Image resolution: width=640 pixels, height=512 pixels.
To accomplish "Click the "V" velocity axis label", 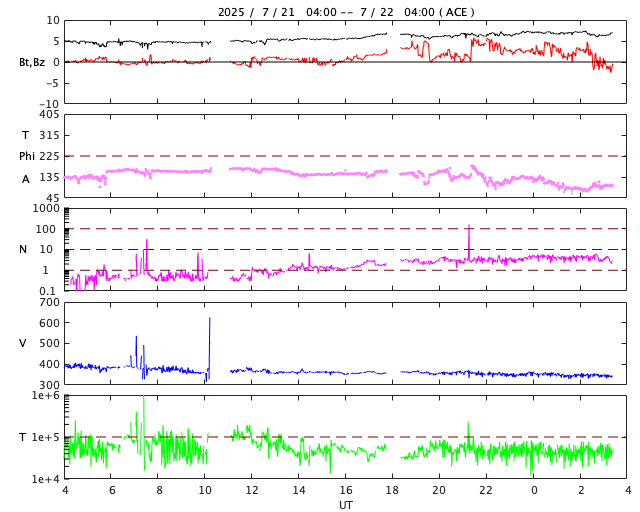I will [23, 343].
